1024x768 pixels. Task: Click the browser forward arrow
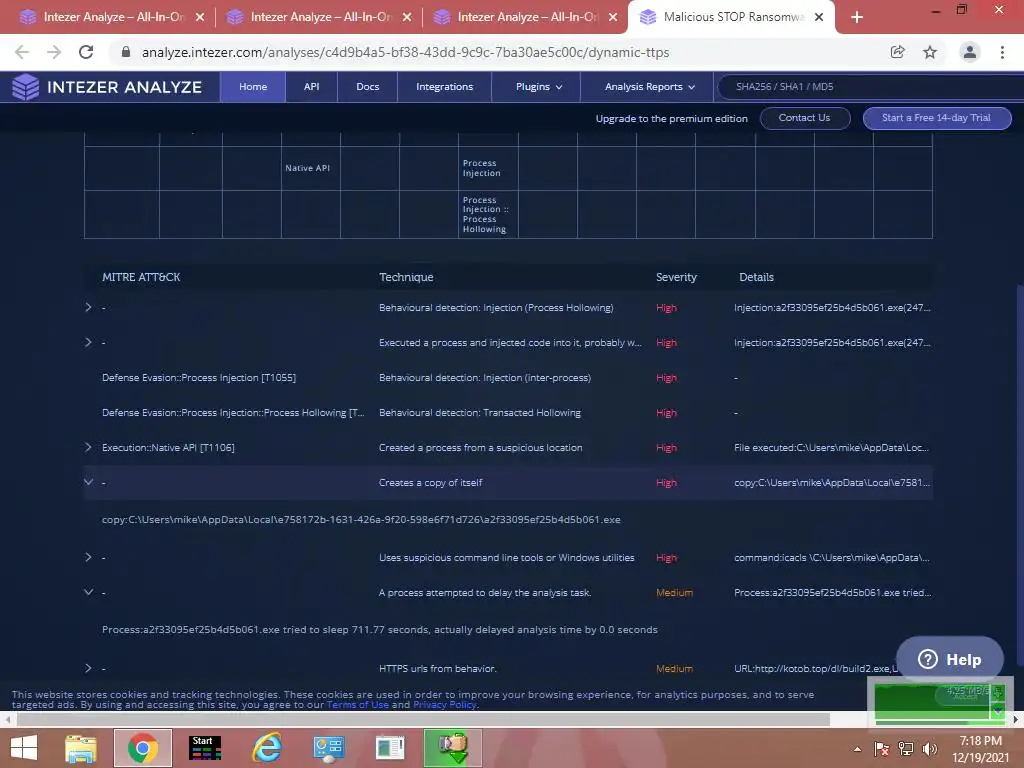[54, 52]
